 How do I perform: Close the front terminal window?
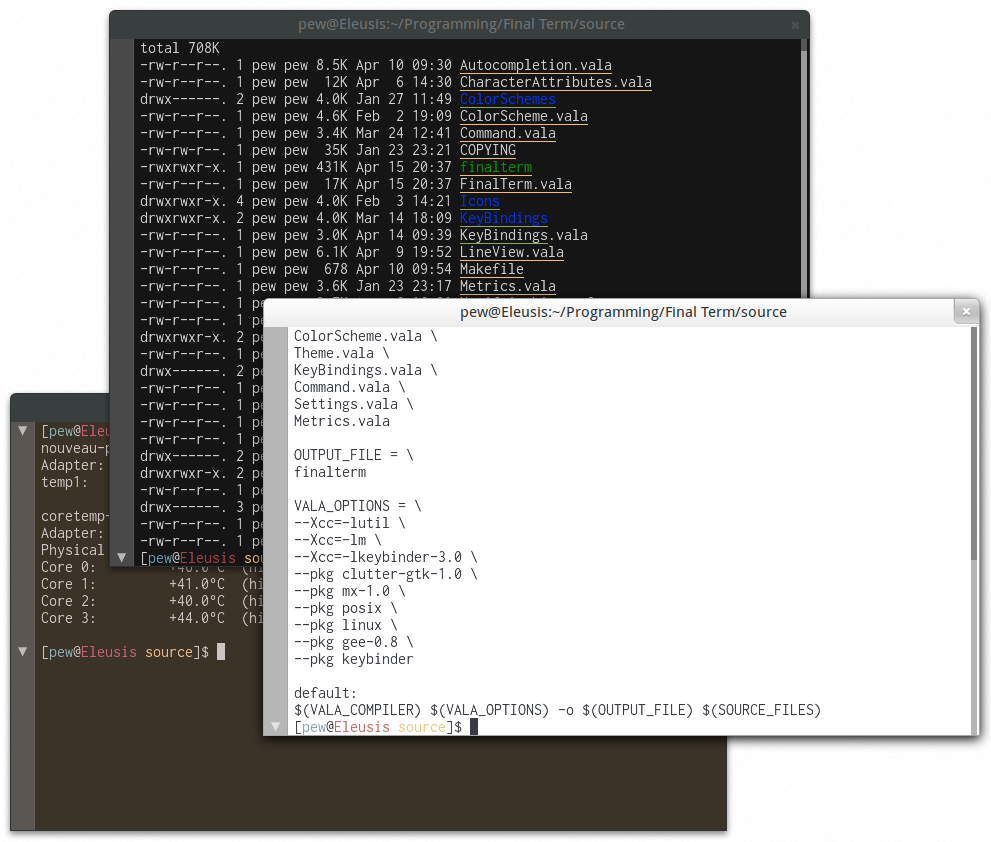[x=966, y=311]
